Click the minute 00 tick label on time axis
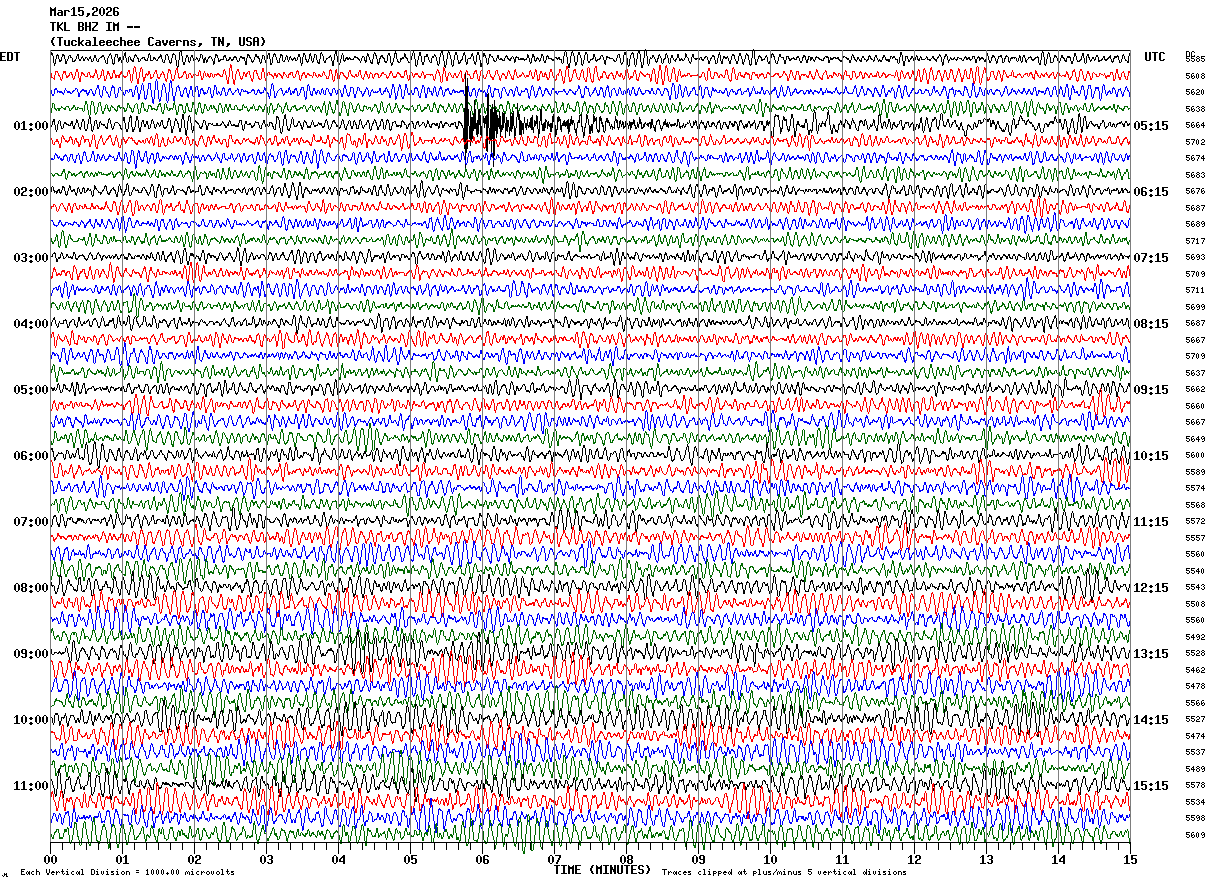1210x886 pixels. pyautogui.click(x=50, y=859)
